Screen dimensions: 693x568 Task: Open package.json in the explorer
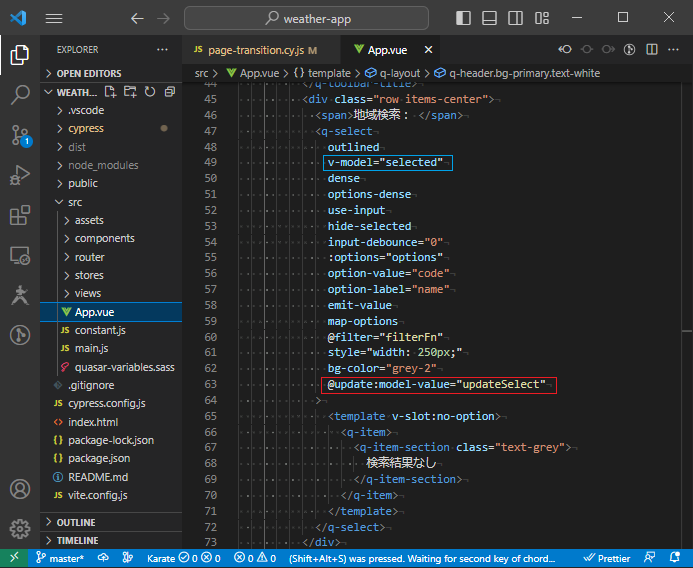pyautogui.click(x=110, y=458)
